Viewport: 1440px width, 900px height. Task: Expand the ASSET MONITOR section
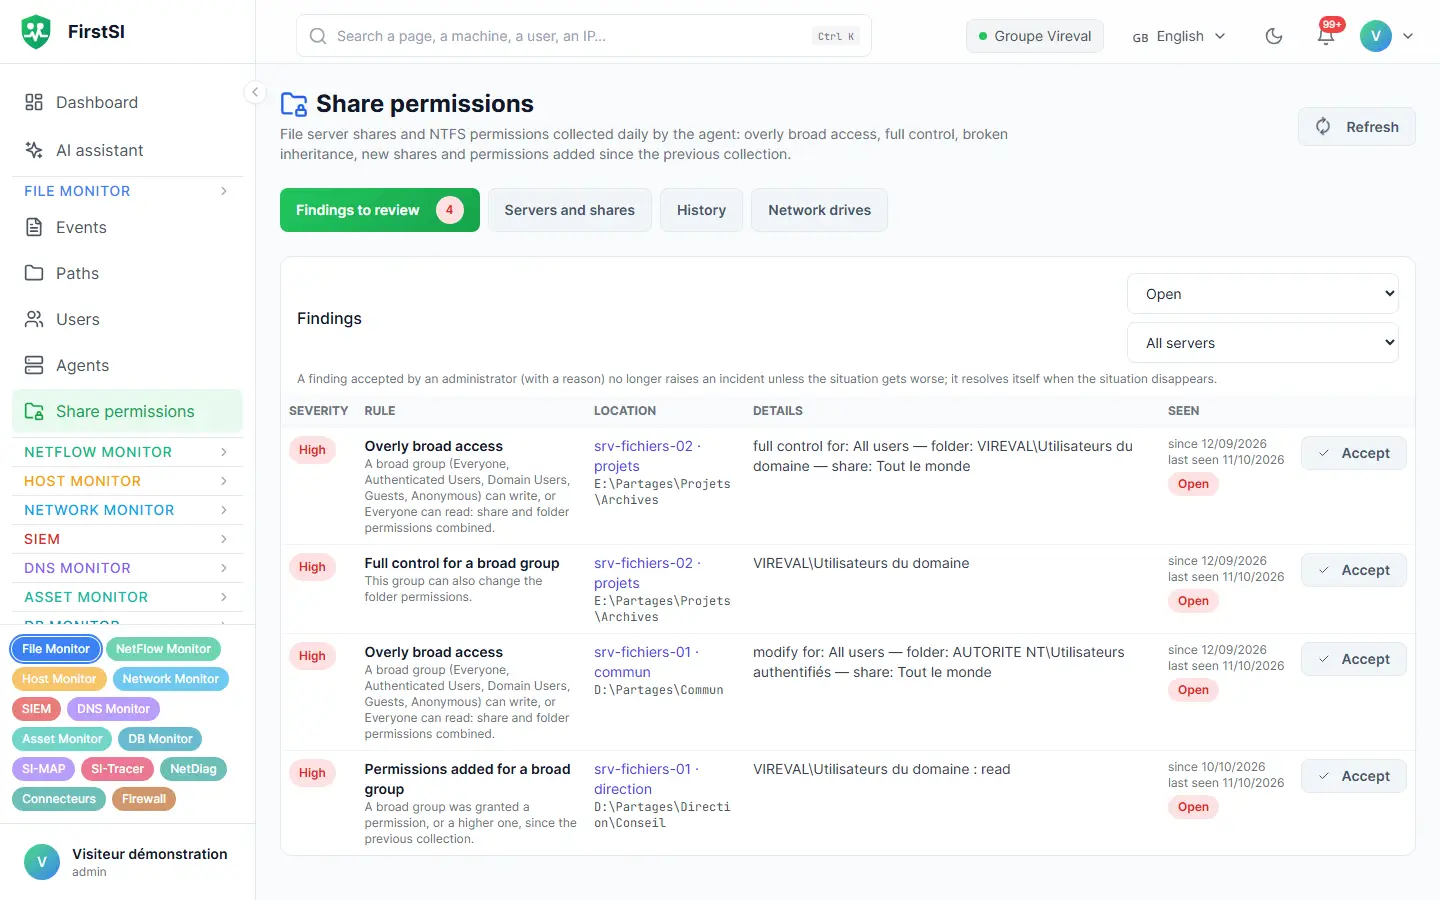coord(127,597)
